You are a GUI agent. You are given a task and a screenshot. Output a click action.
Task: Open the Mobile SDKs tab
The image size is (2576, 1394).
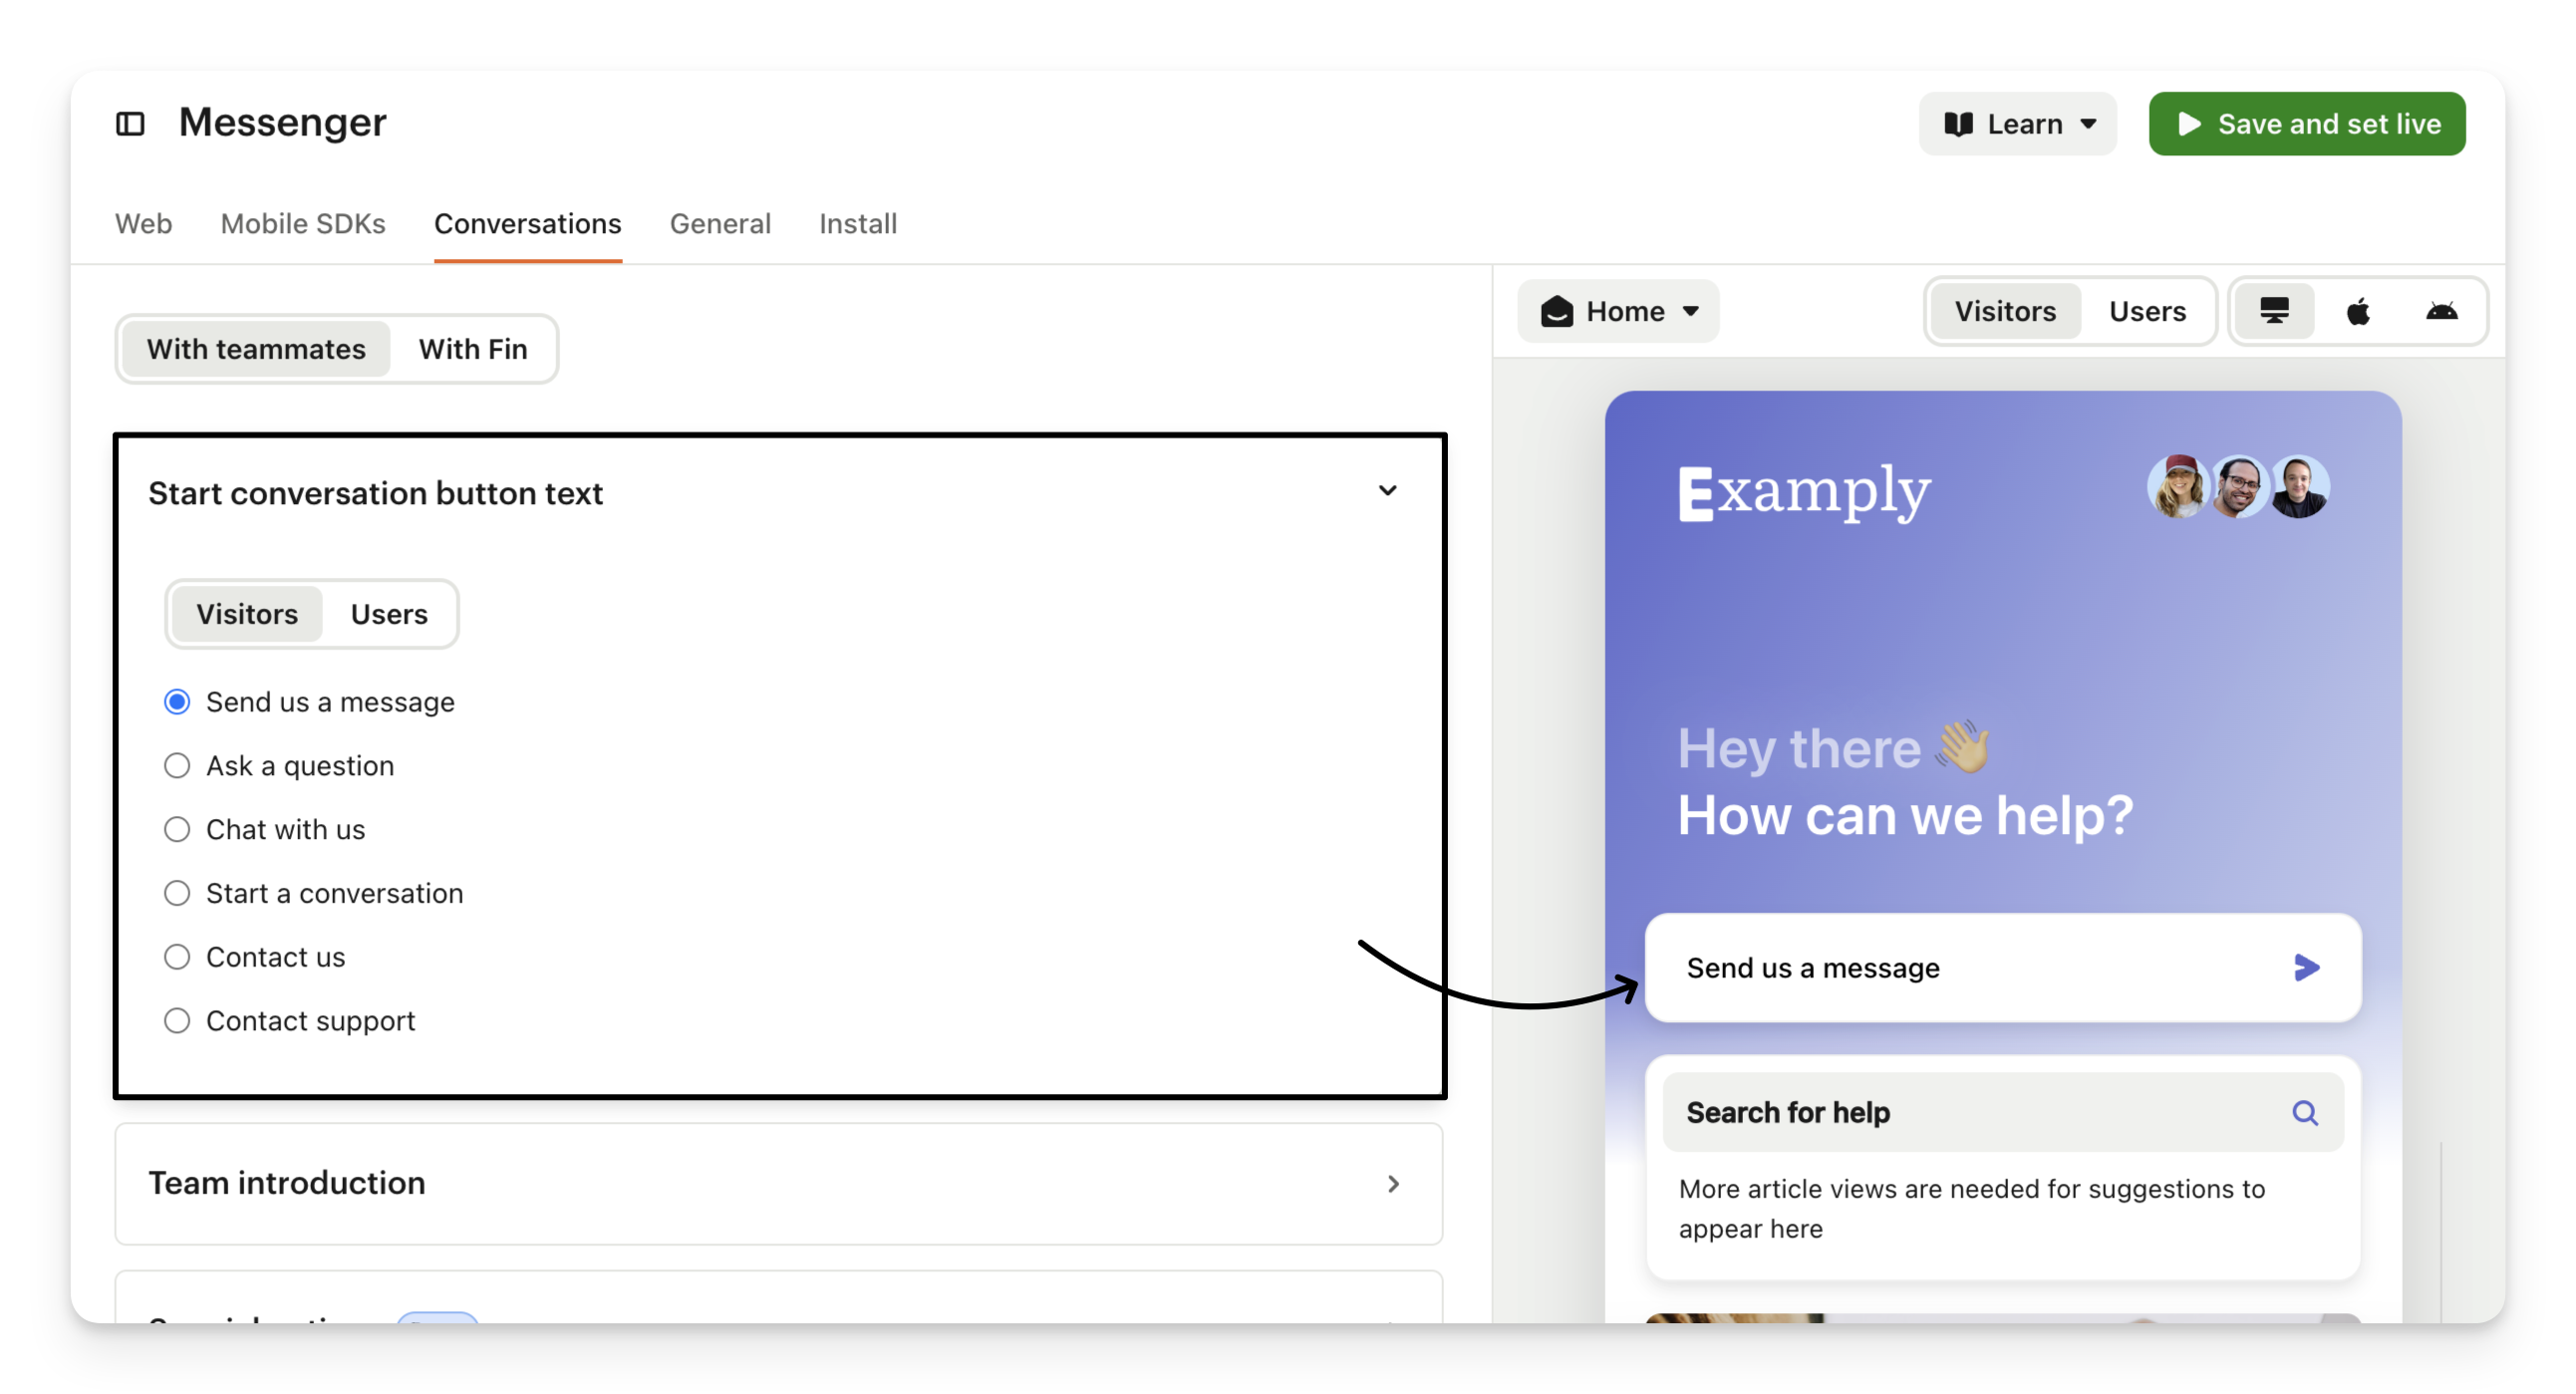(303, 223)
